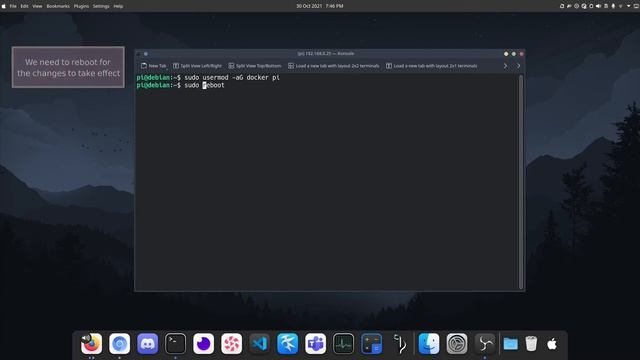Launch Visual Studio Code from dock
Image resolution: width=640 pixels, height=360 pixels.
coord(260,344)
